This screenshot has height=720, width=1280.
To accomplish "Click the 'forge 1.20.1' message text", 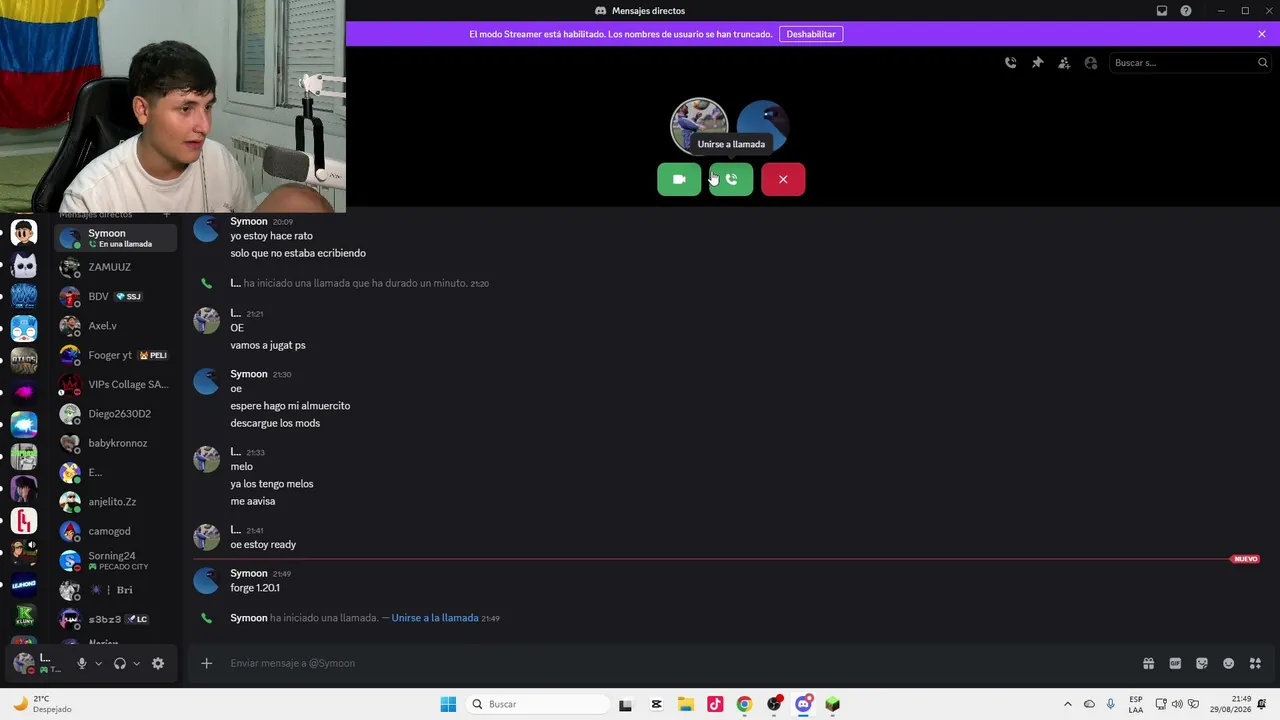I will [x=255, y=588].
